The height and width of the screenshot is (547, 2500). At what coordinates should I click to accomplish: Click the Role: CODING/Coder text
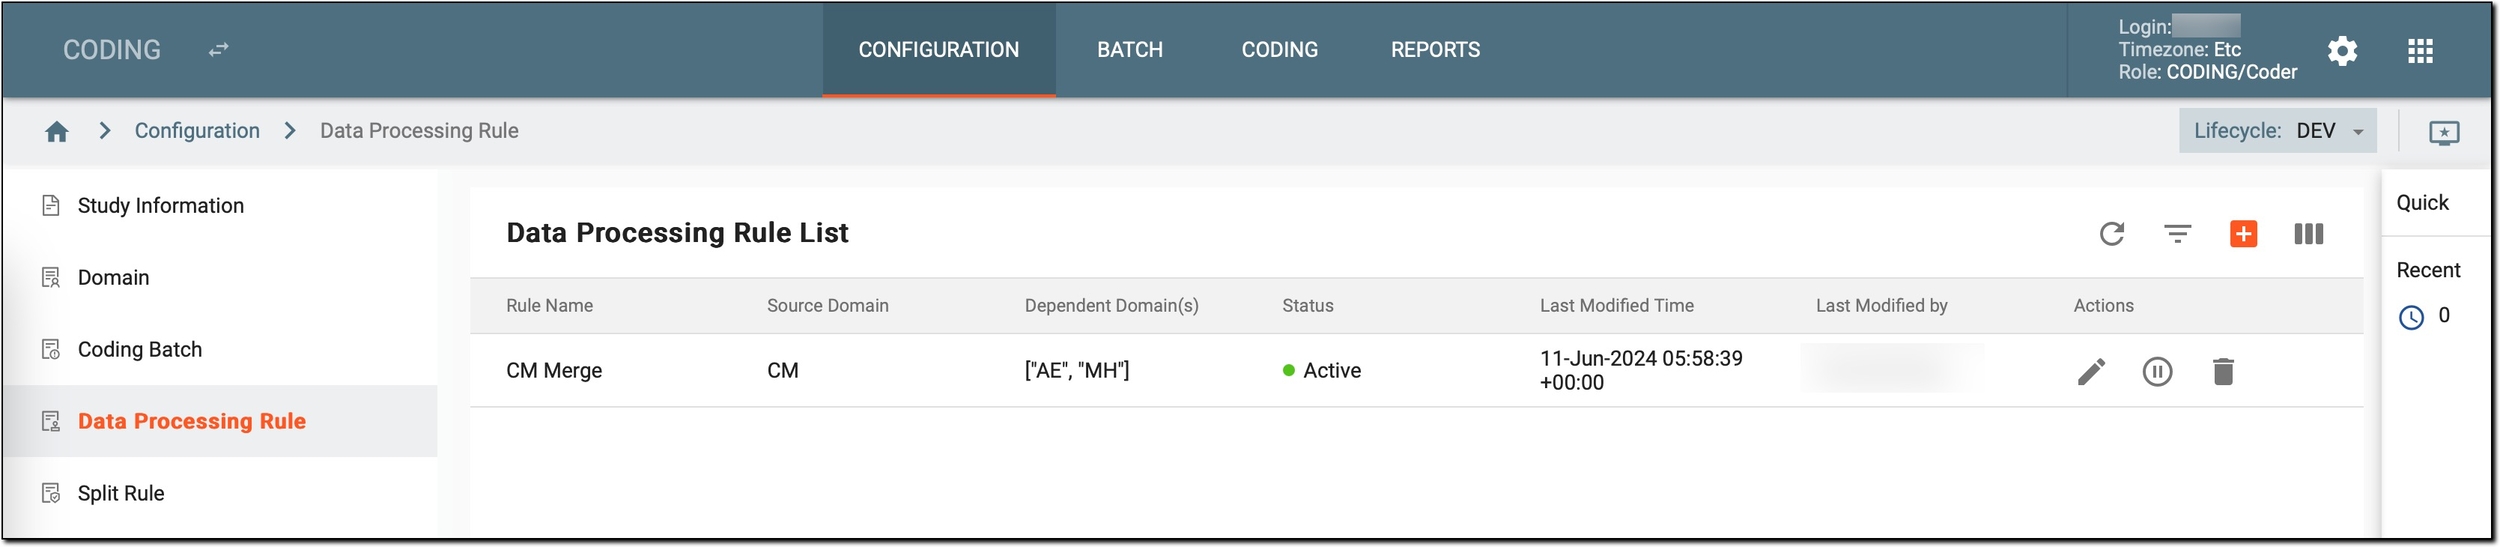pyautogui.click(x=2207, y=72)
